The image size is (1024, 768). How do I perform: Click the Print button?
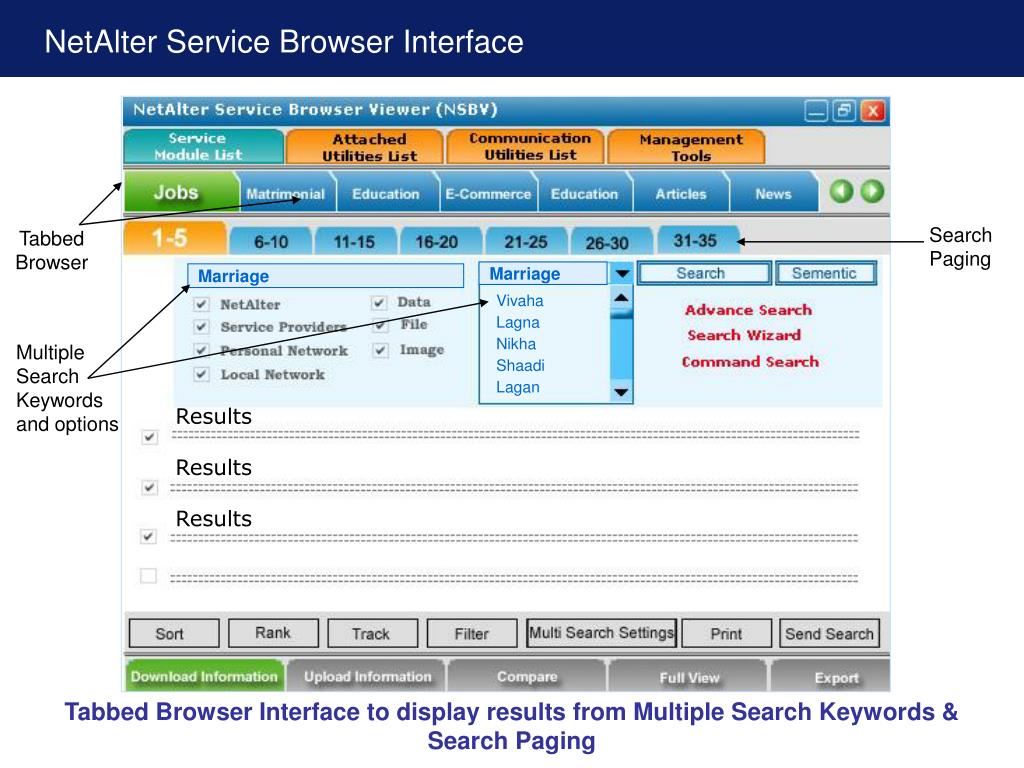coord(727,633)
